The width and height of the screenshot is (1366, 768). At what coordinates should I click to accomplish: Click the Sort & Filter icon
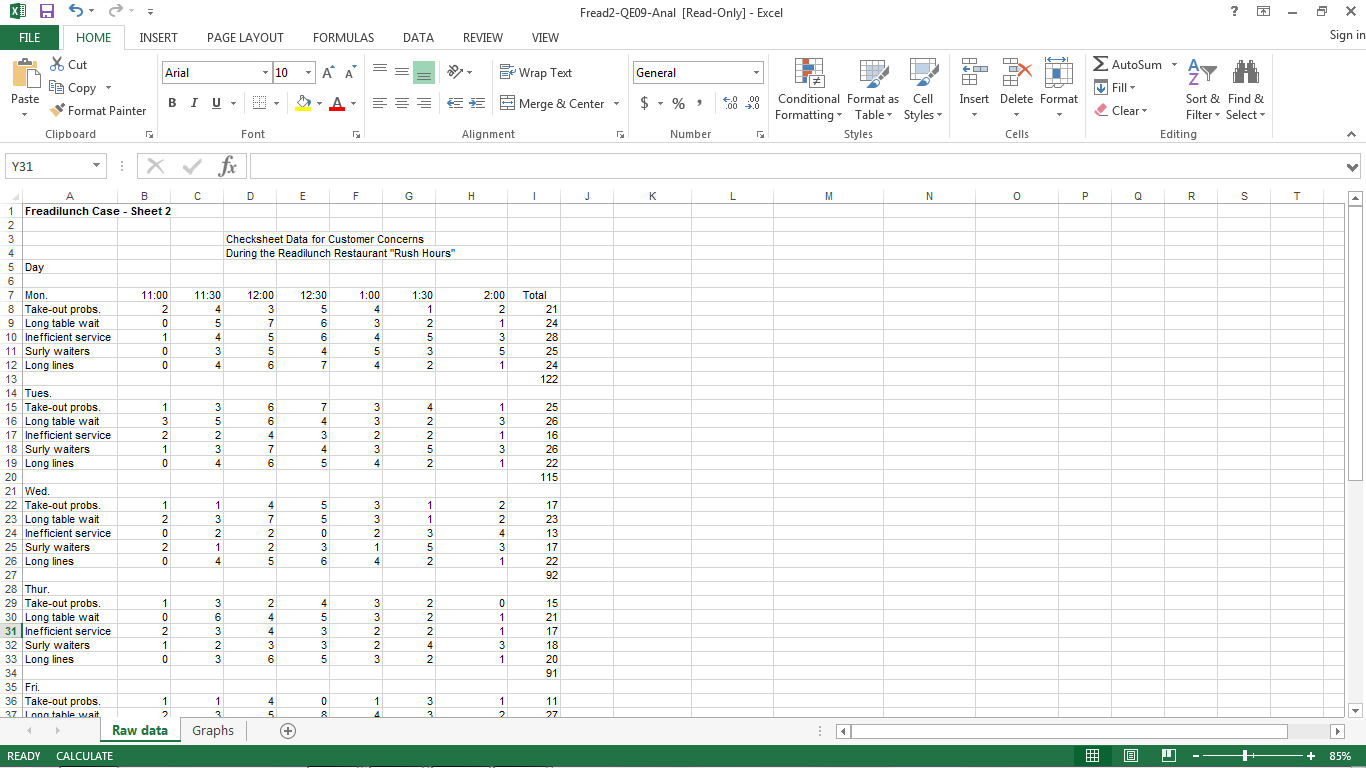[1202, 89]
